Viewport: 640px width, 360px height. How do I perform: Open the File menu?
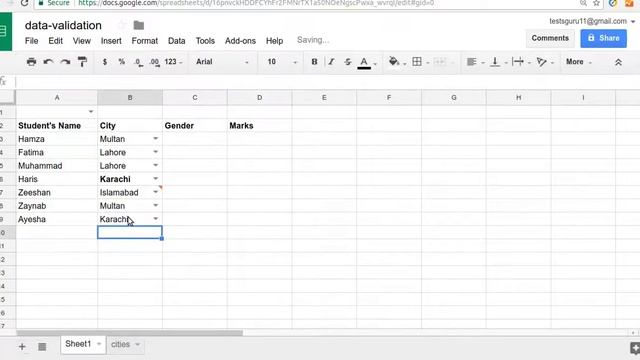pos(31,41)
